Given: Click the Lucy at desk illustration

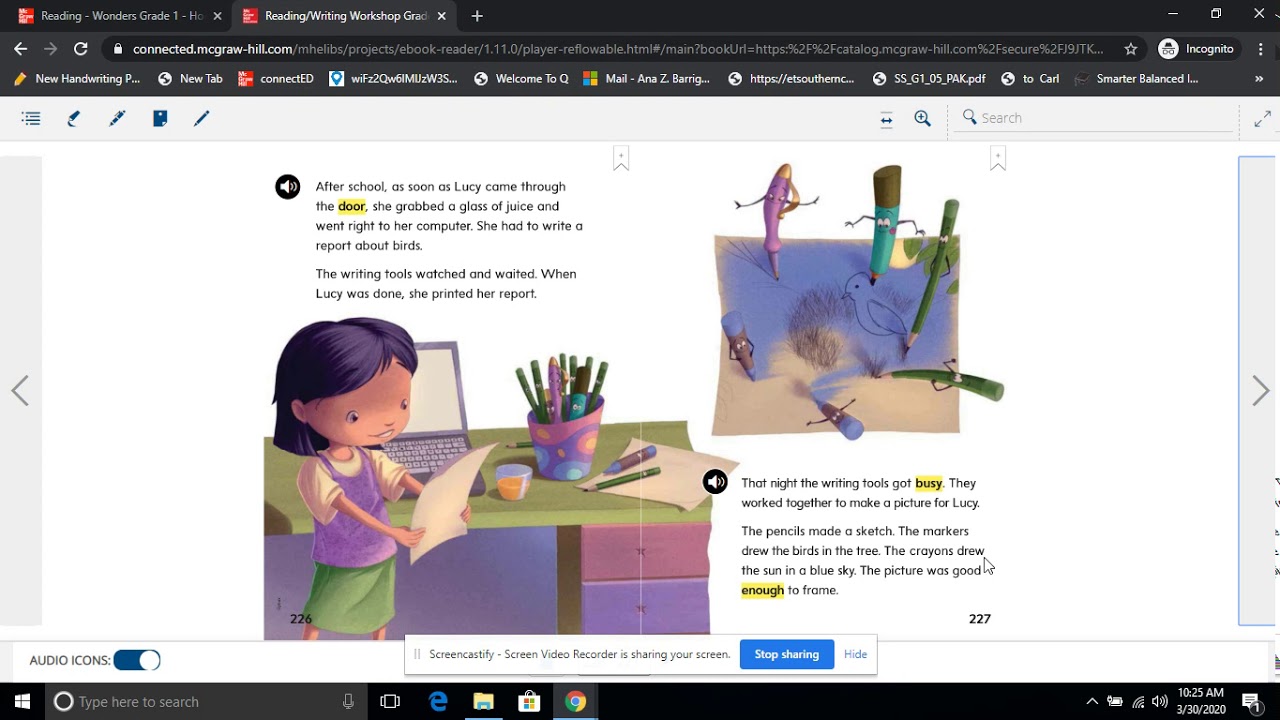Looking at the screenshot, I should [487, 477].
